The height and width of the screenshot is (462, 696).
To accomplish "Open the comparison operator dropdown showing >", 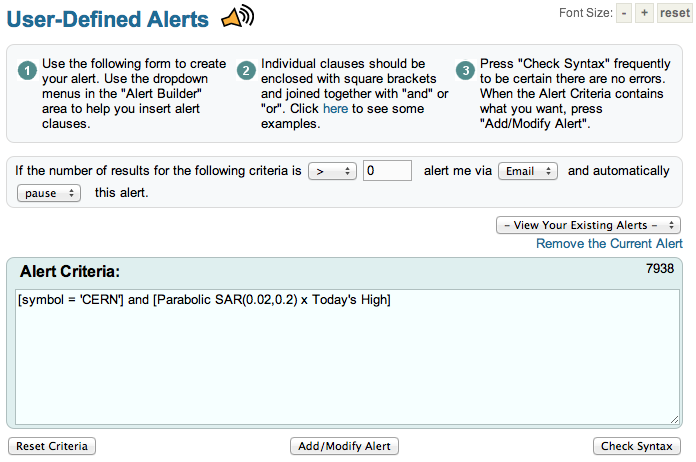I will tap(332, 171).
